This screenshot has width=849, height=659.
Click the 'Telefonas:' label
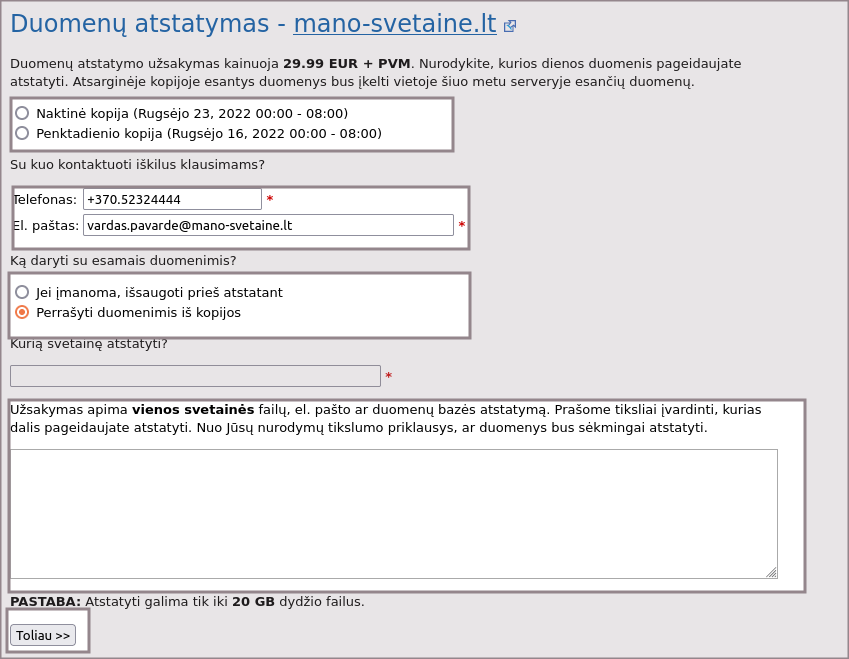tap(45, 200)
